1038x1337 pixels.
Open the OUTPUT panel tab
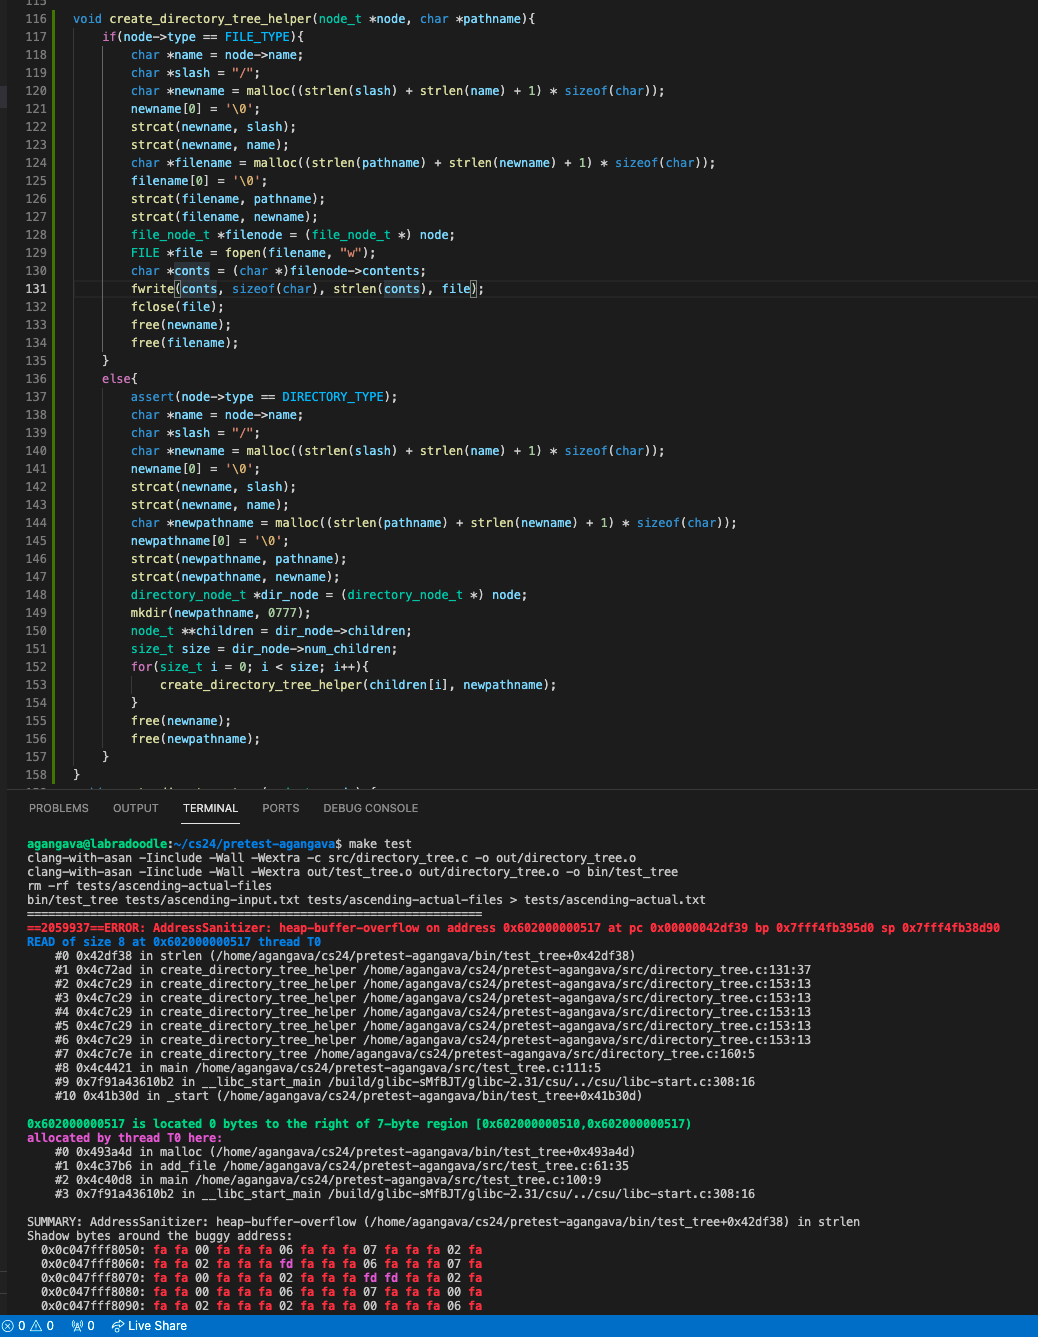point(135,808)
